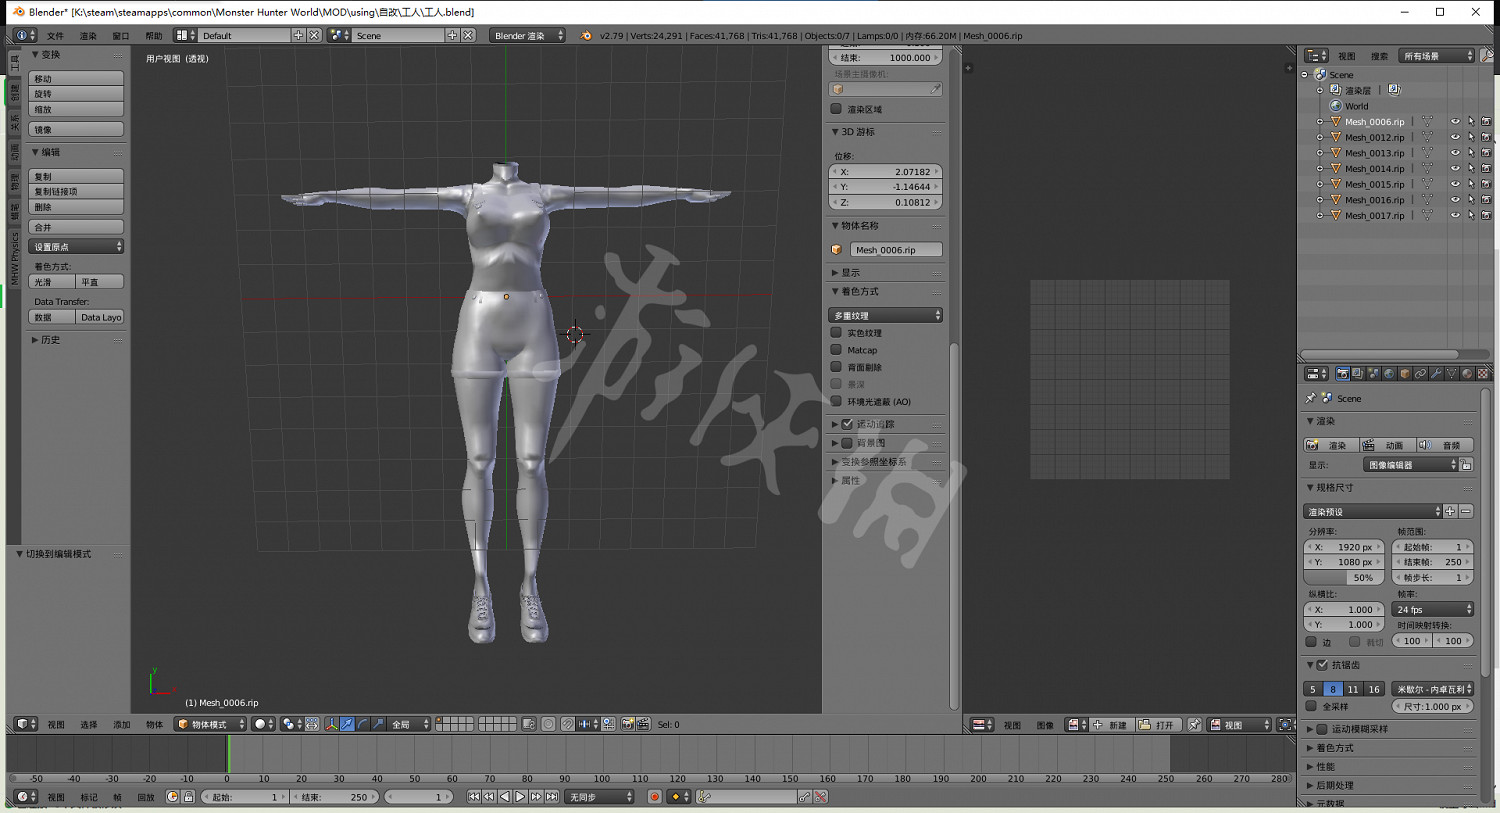Viewport: 1500px width, 813px height.
Task: Open the 物体模式 object mode dropdown
Action: [x=210, y=724]
